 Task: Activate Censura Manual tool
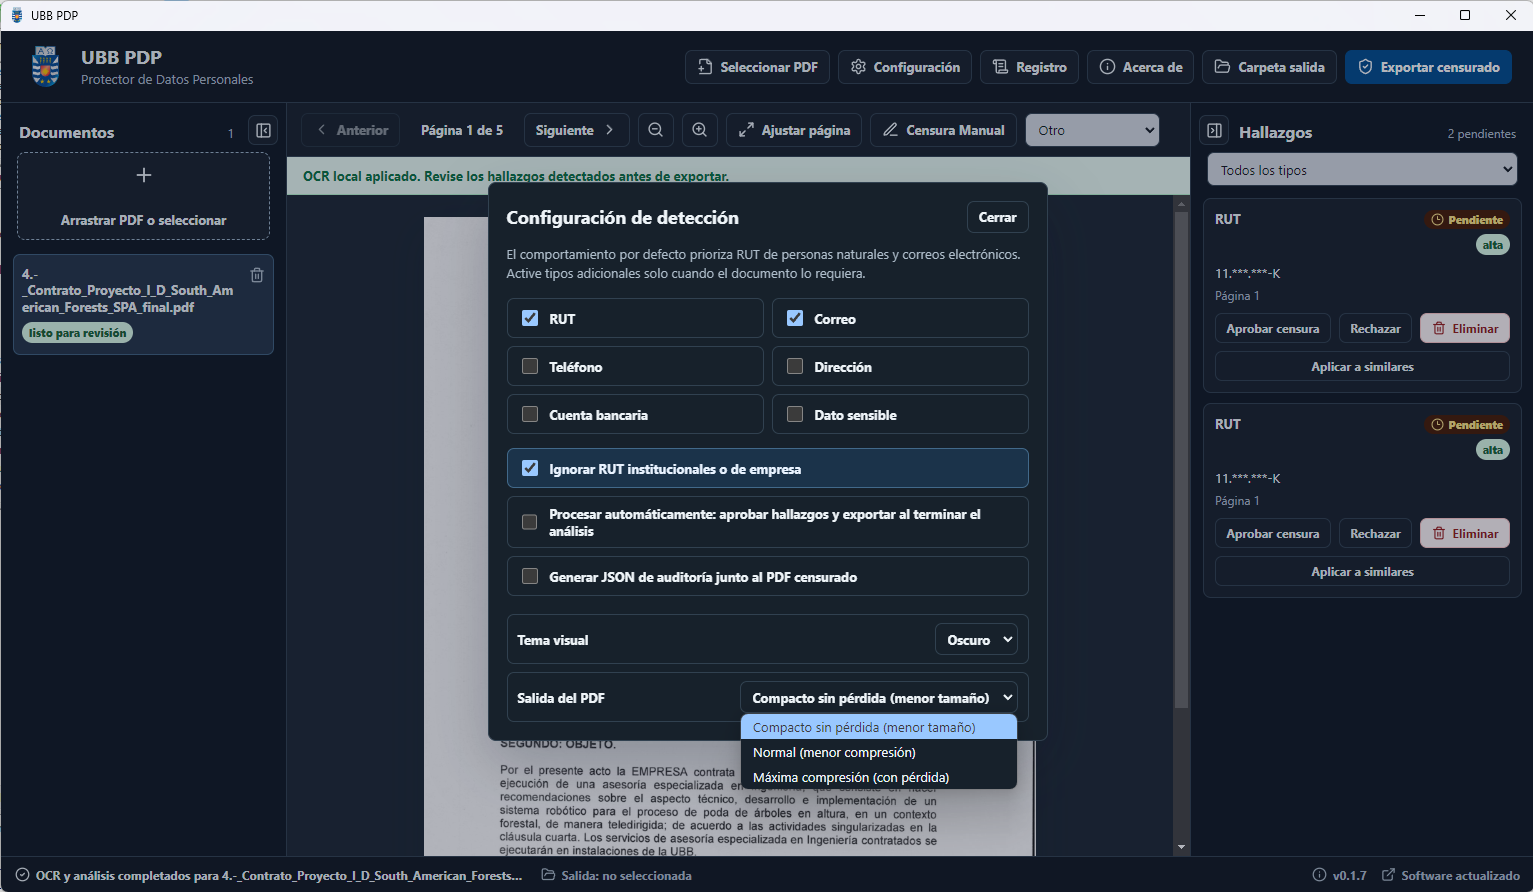coord(944,130)
